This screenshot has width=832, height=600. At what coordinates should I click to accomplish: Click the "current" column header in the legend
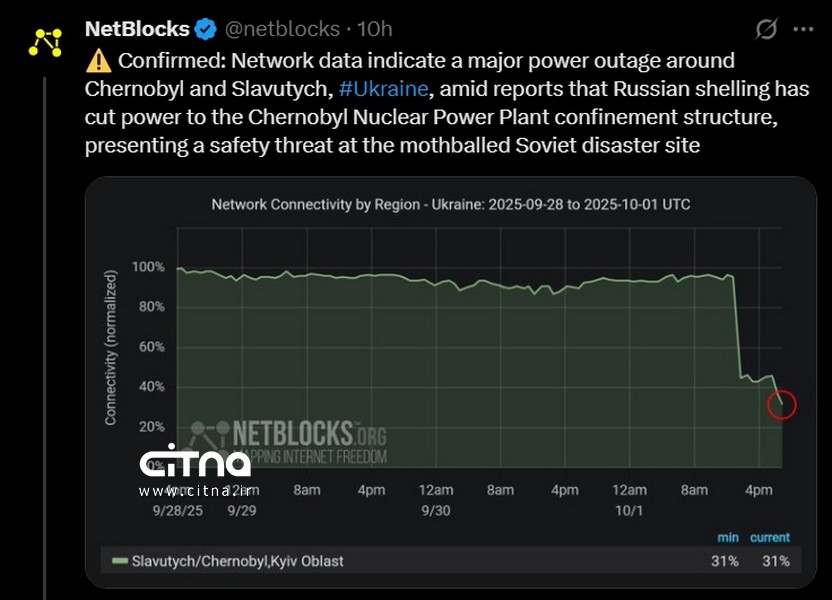pyautogui.click(x=770, y=537)
